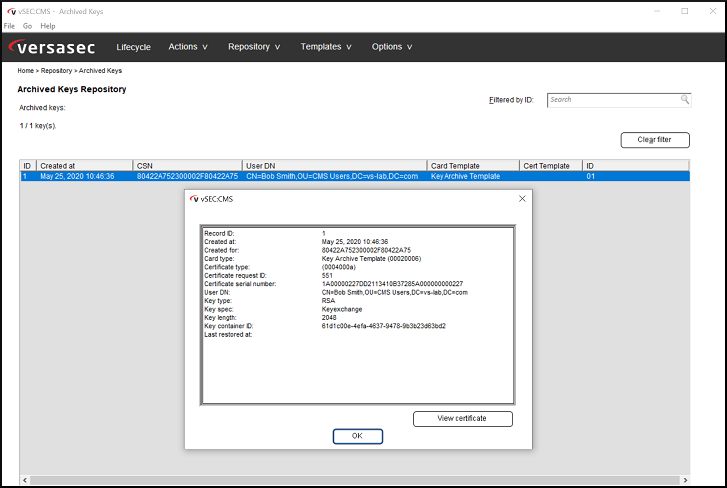Image resolution: width=727 pixels, height=488 pixels.
Task: Sort by the Cert Template column header
Action: (x=551, y=166)
